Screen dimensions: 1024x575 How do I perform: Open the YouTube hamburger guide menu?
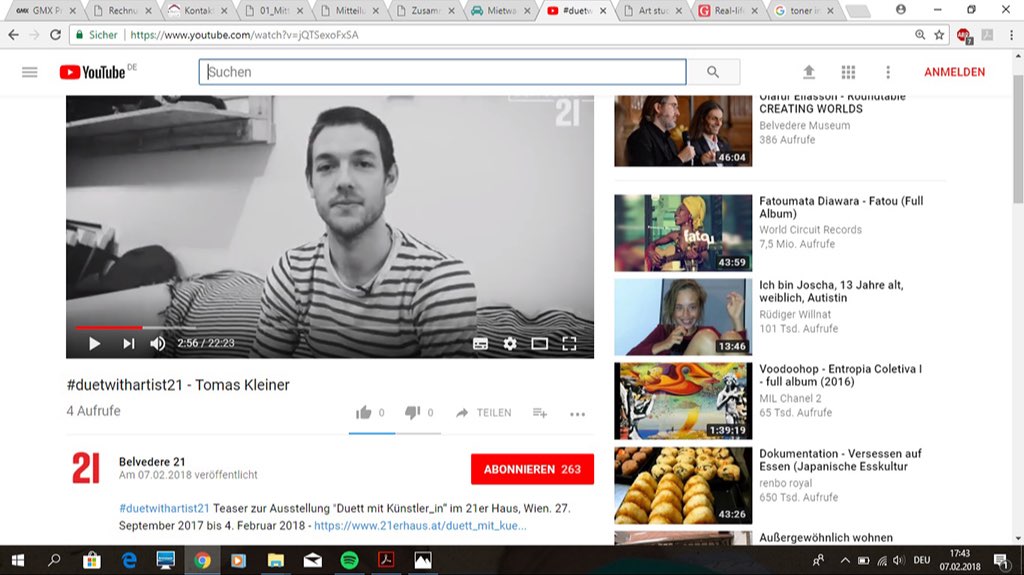pyautogui.click(x=29, y=72)
